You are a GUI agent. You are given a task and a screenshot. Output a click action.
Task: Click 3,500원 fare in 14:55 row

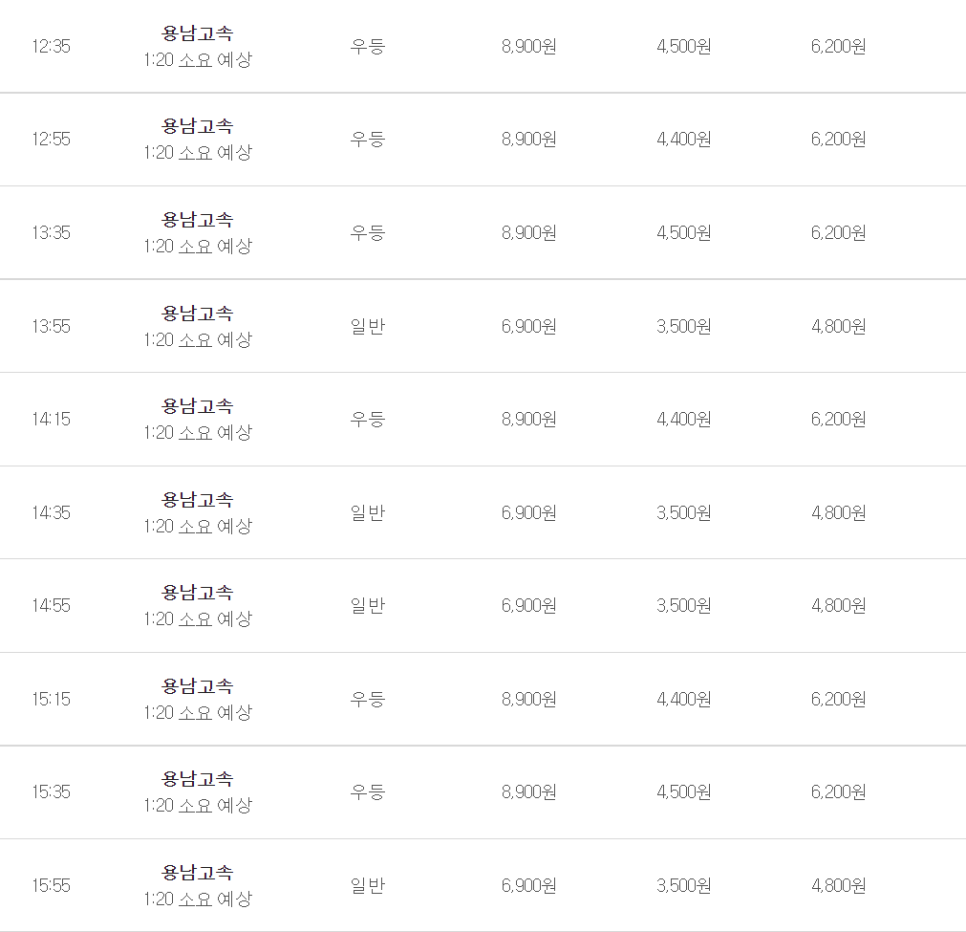684,606
